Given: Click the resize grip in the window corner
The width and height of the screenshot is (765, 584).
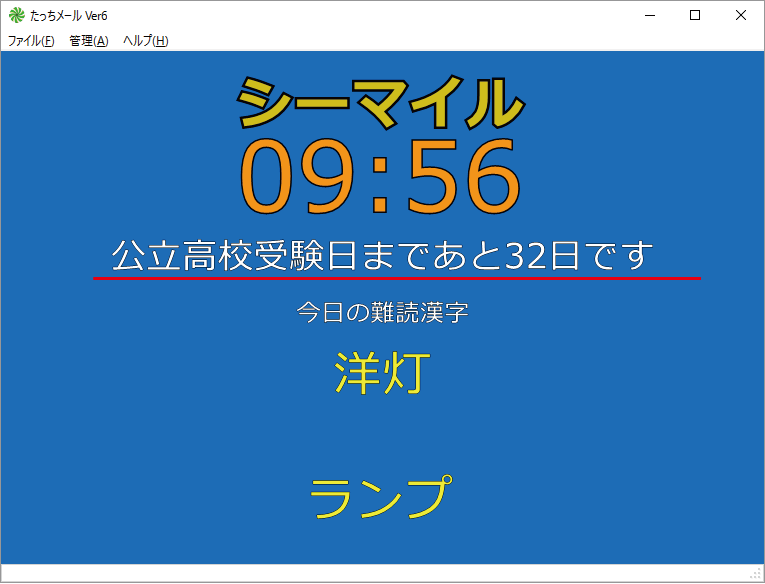Looking at the screenshot, I should [756, 575].
